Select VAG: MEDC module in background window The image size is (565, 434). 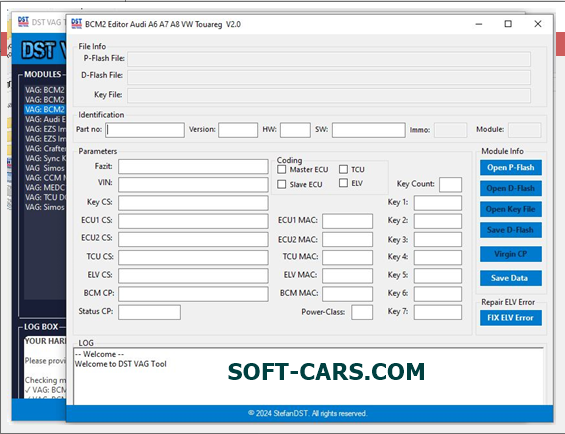click(x=45, y=187)
